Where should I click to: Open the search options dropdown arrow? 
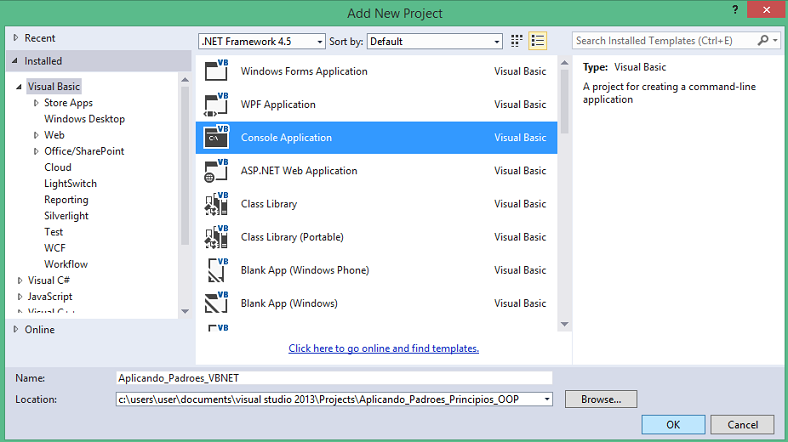tap(775, 40)
